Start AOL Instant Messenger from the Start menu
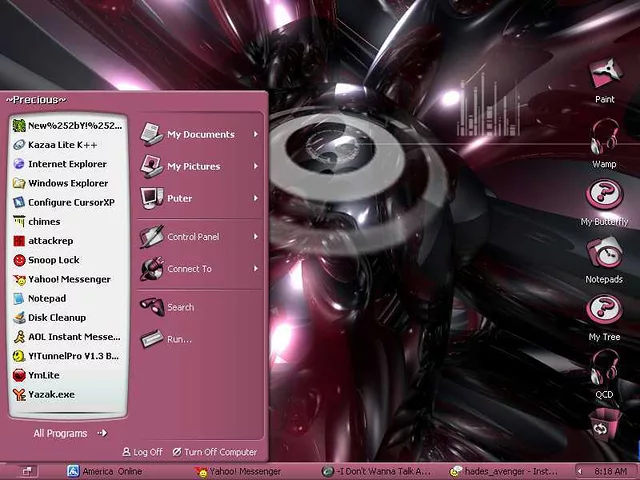Image resolution: width=640 pixels, height=480 pixels. pos(72,337)
